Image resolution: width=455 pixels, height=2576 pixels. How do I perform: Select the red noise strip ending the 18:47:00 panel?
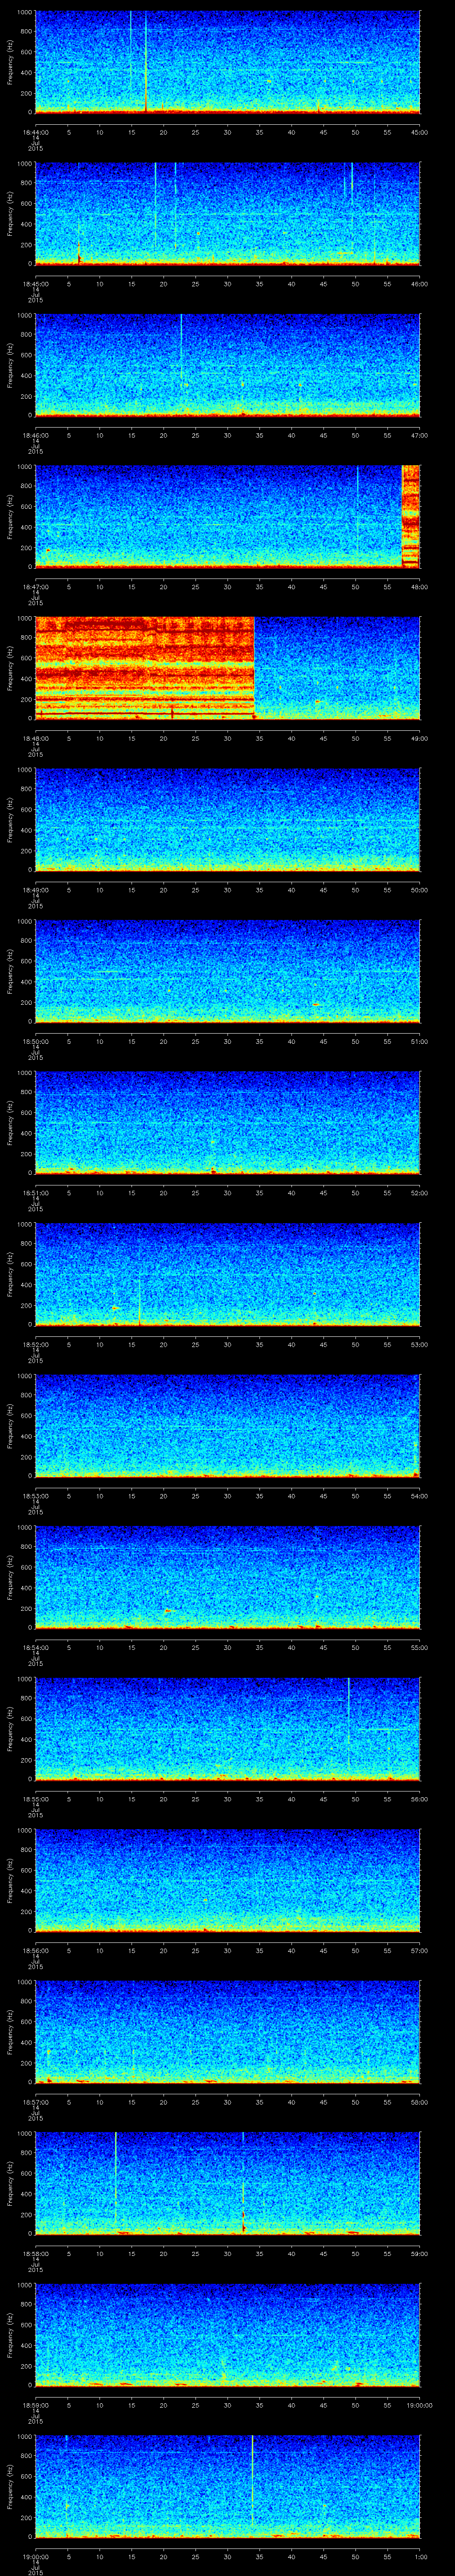click(410, 516)
